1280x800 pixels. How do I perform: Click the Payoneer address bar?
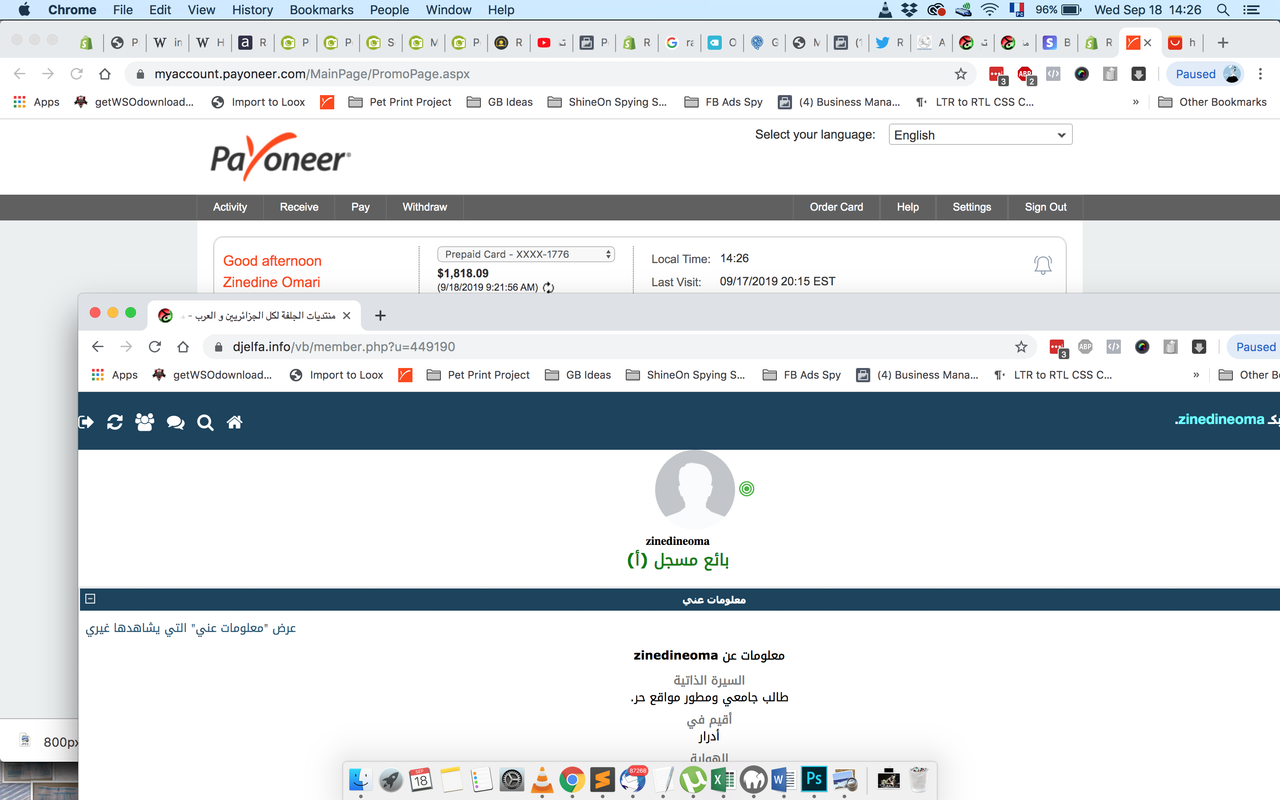[550, 74]
